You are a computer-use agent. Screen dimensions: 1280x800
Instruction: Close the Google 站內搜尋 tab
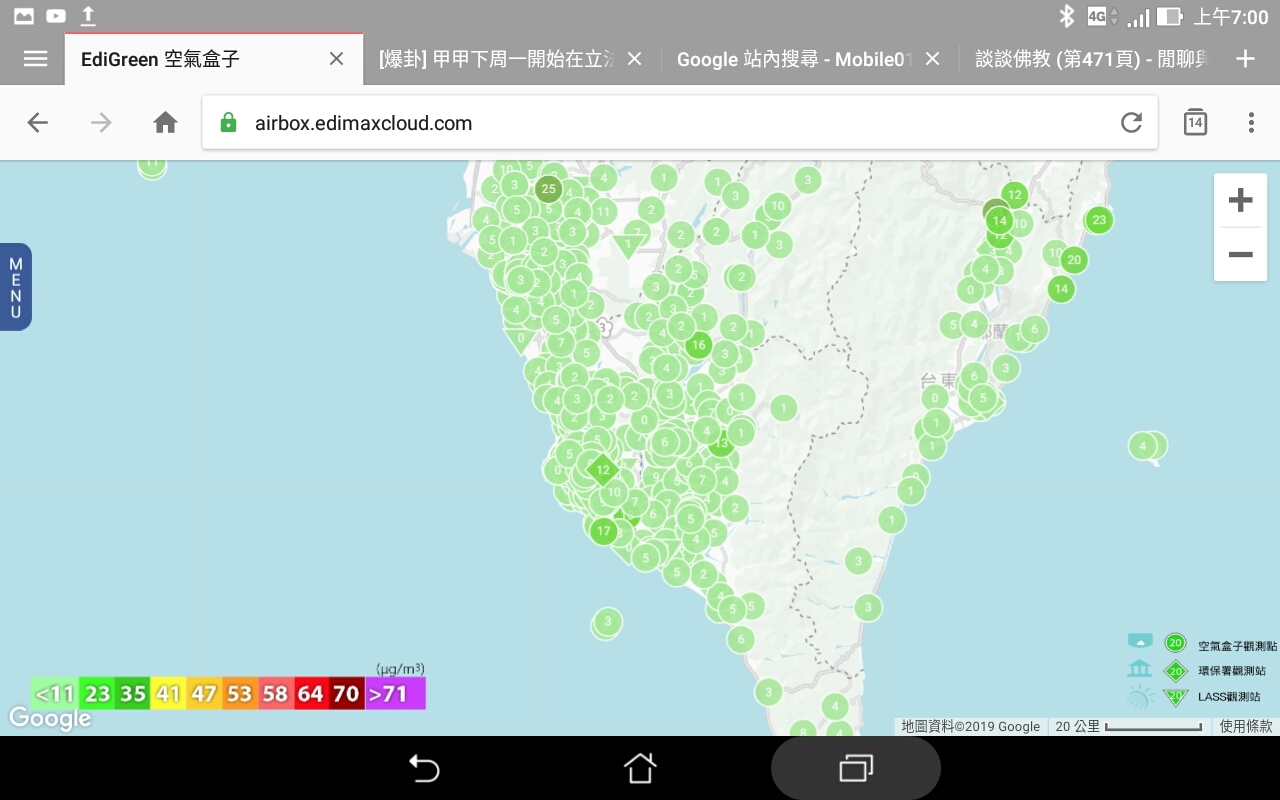click(932, 59)
